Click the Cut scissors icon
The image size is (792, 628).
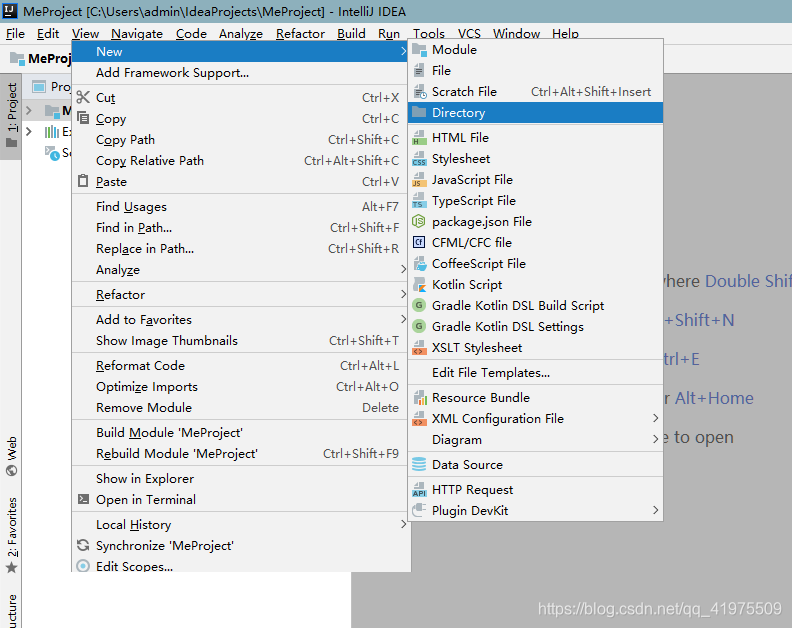point(83,97)
